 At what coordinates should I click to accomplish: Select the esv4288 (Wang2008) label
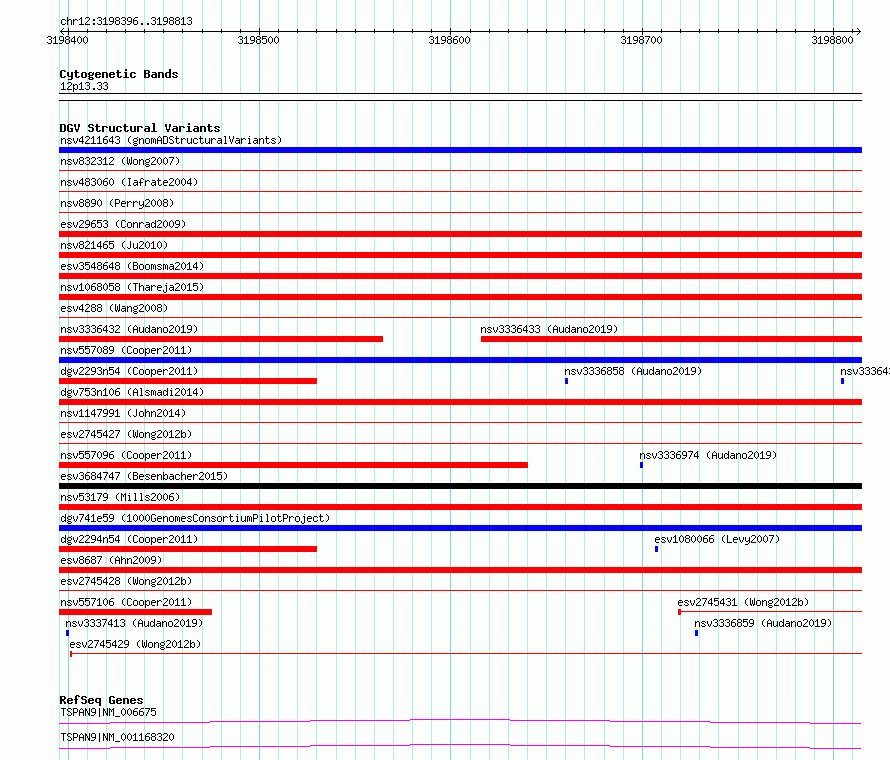point(114,308)
